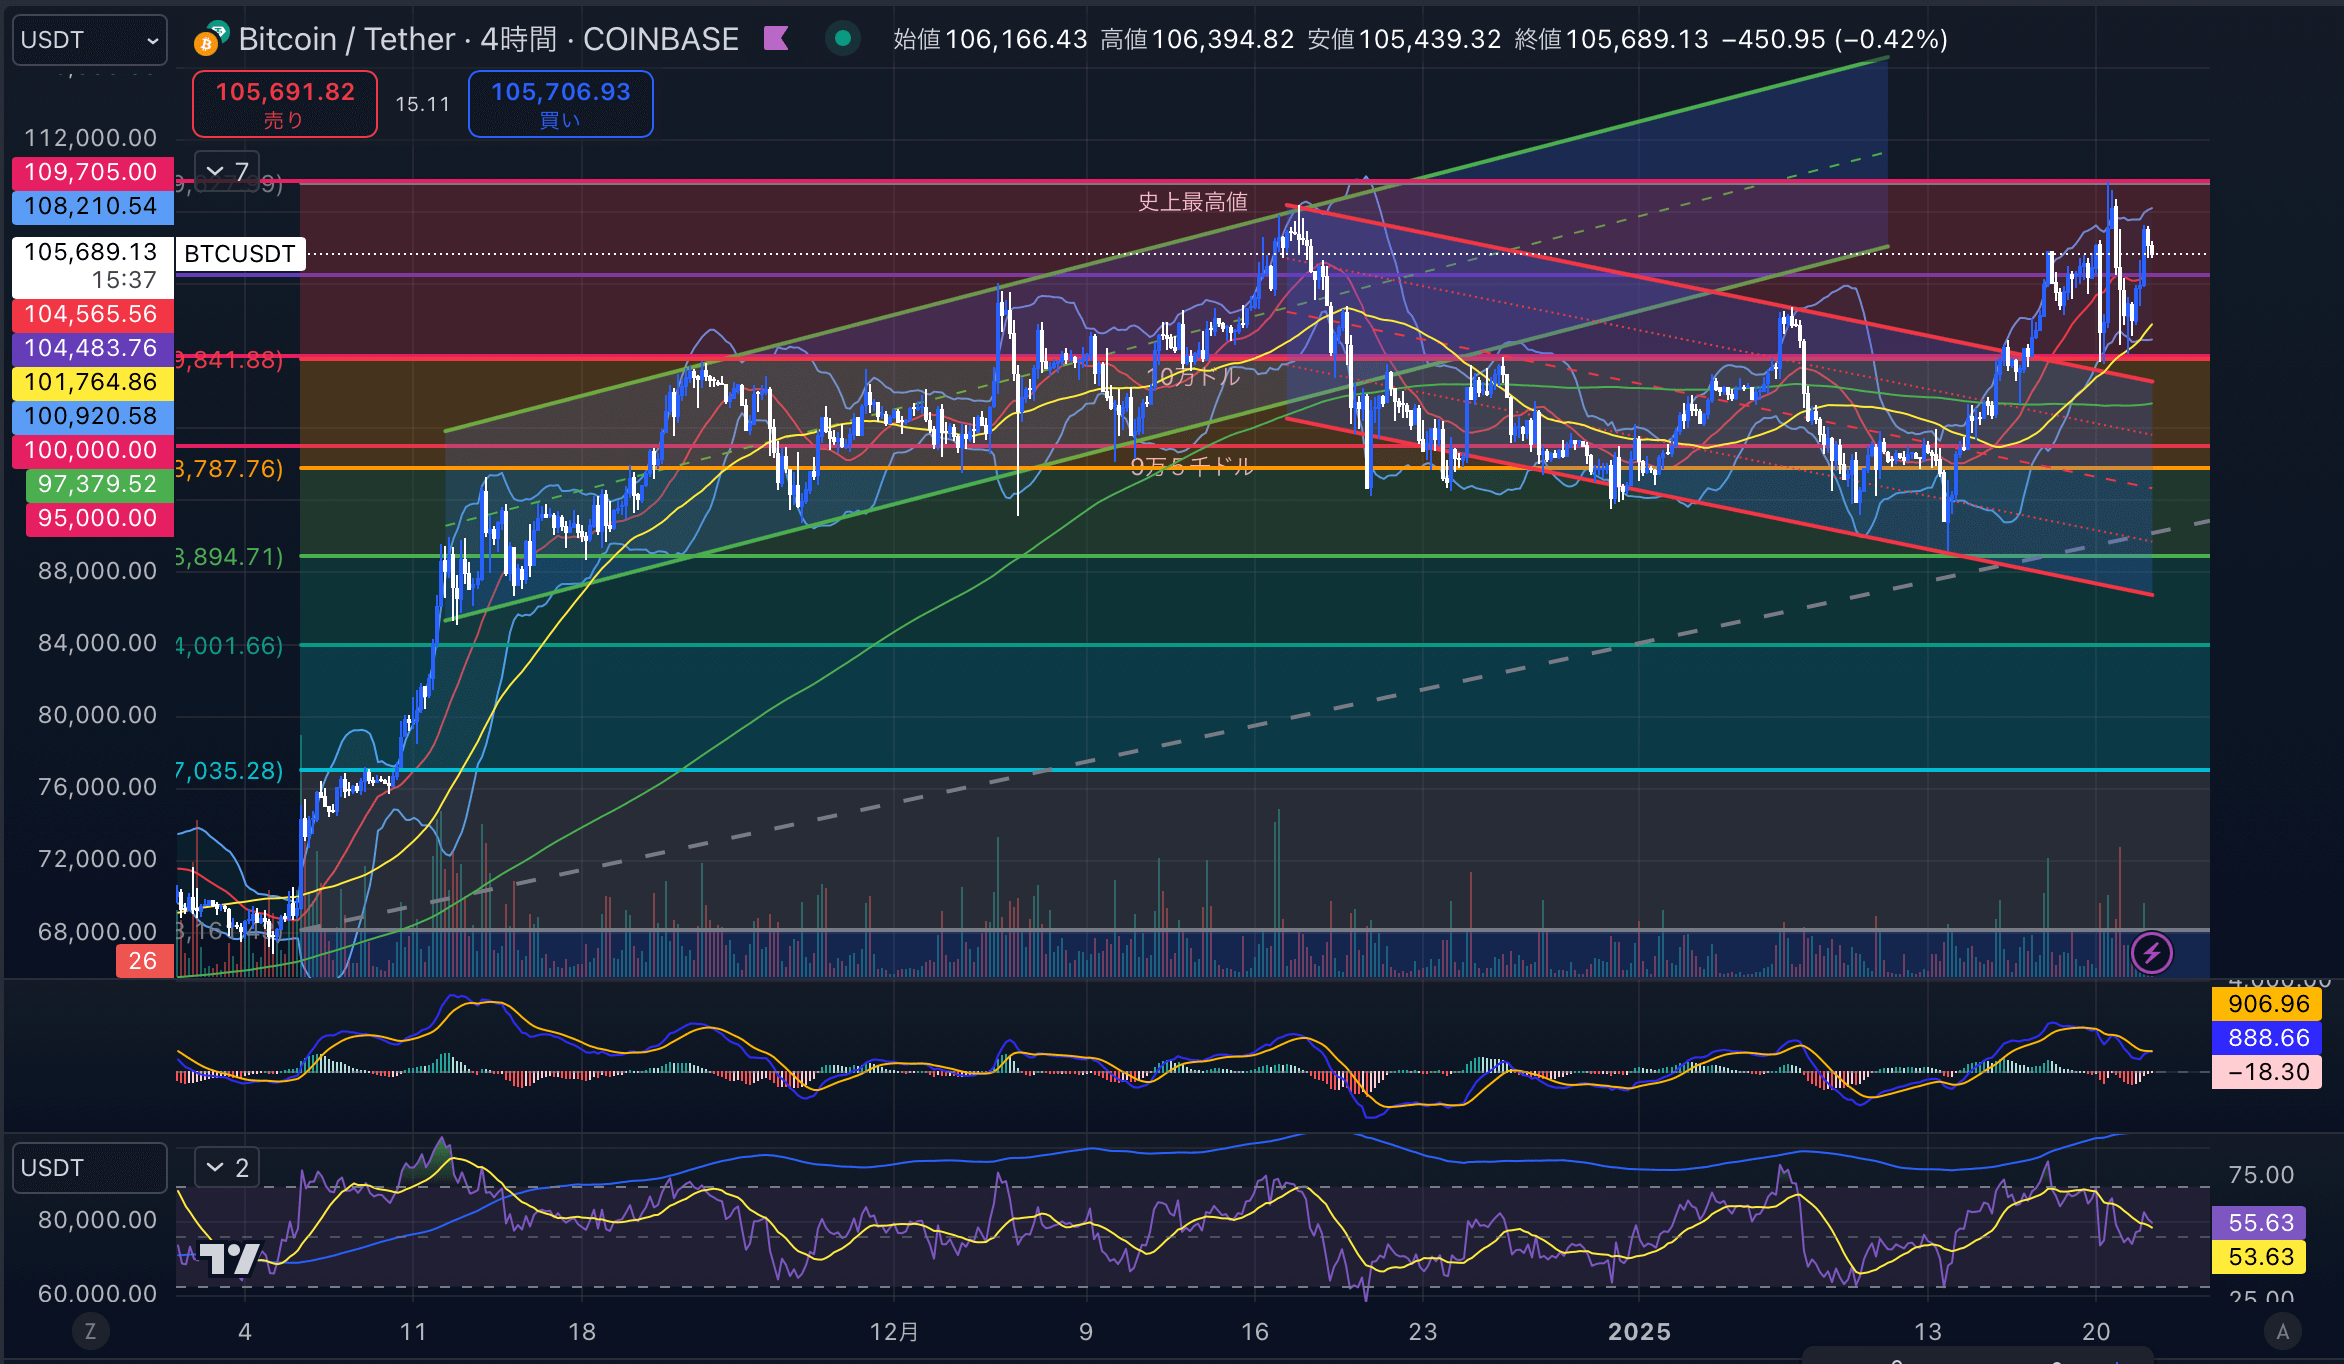Click the −450.95 (−0.42%) change value
Viewport: 2344px width, 1364px height.
pos(1835,39)
